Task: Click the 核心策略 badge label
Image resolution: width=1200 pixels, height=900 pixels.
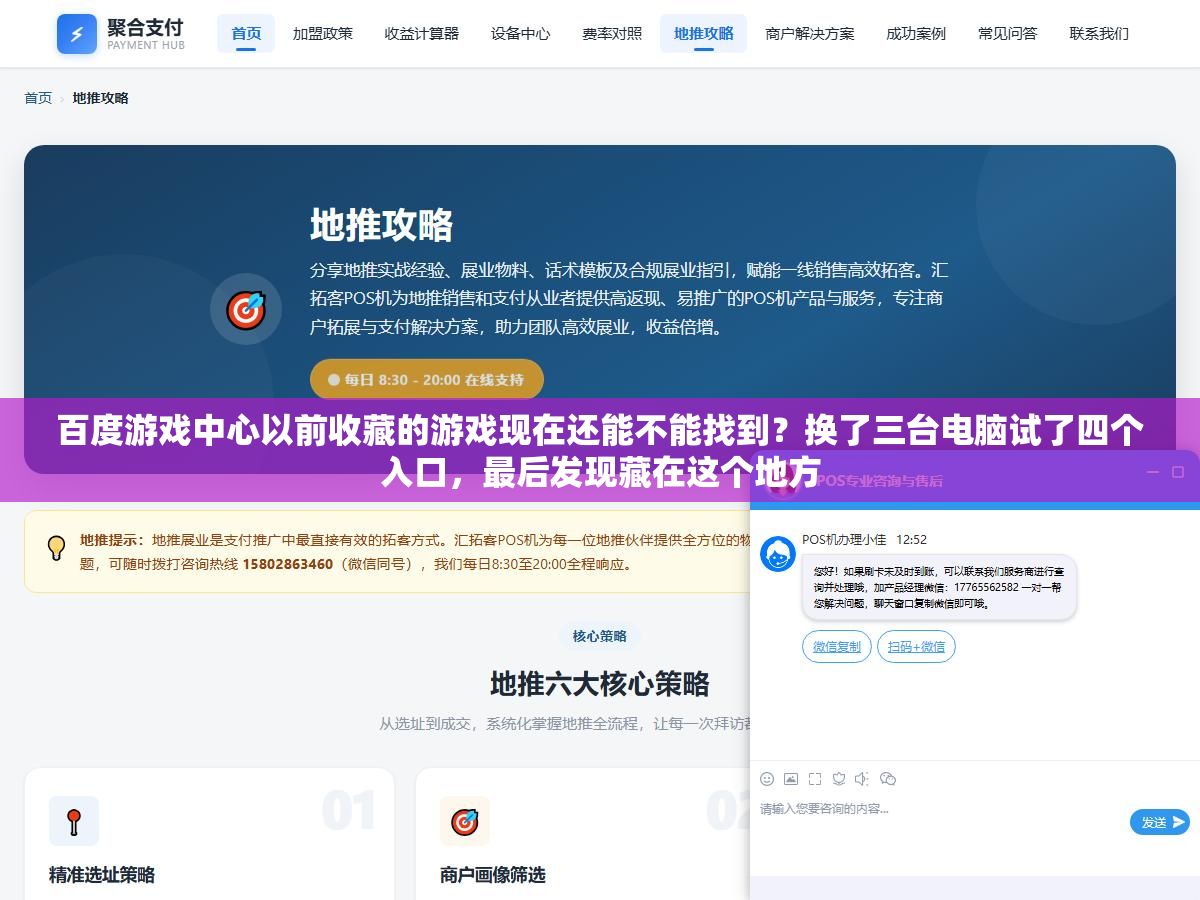Action: coord(600,636)
